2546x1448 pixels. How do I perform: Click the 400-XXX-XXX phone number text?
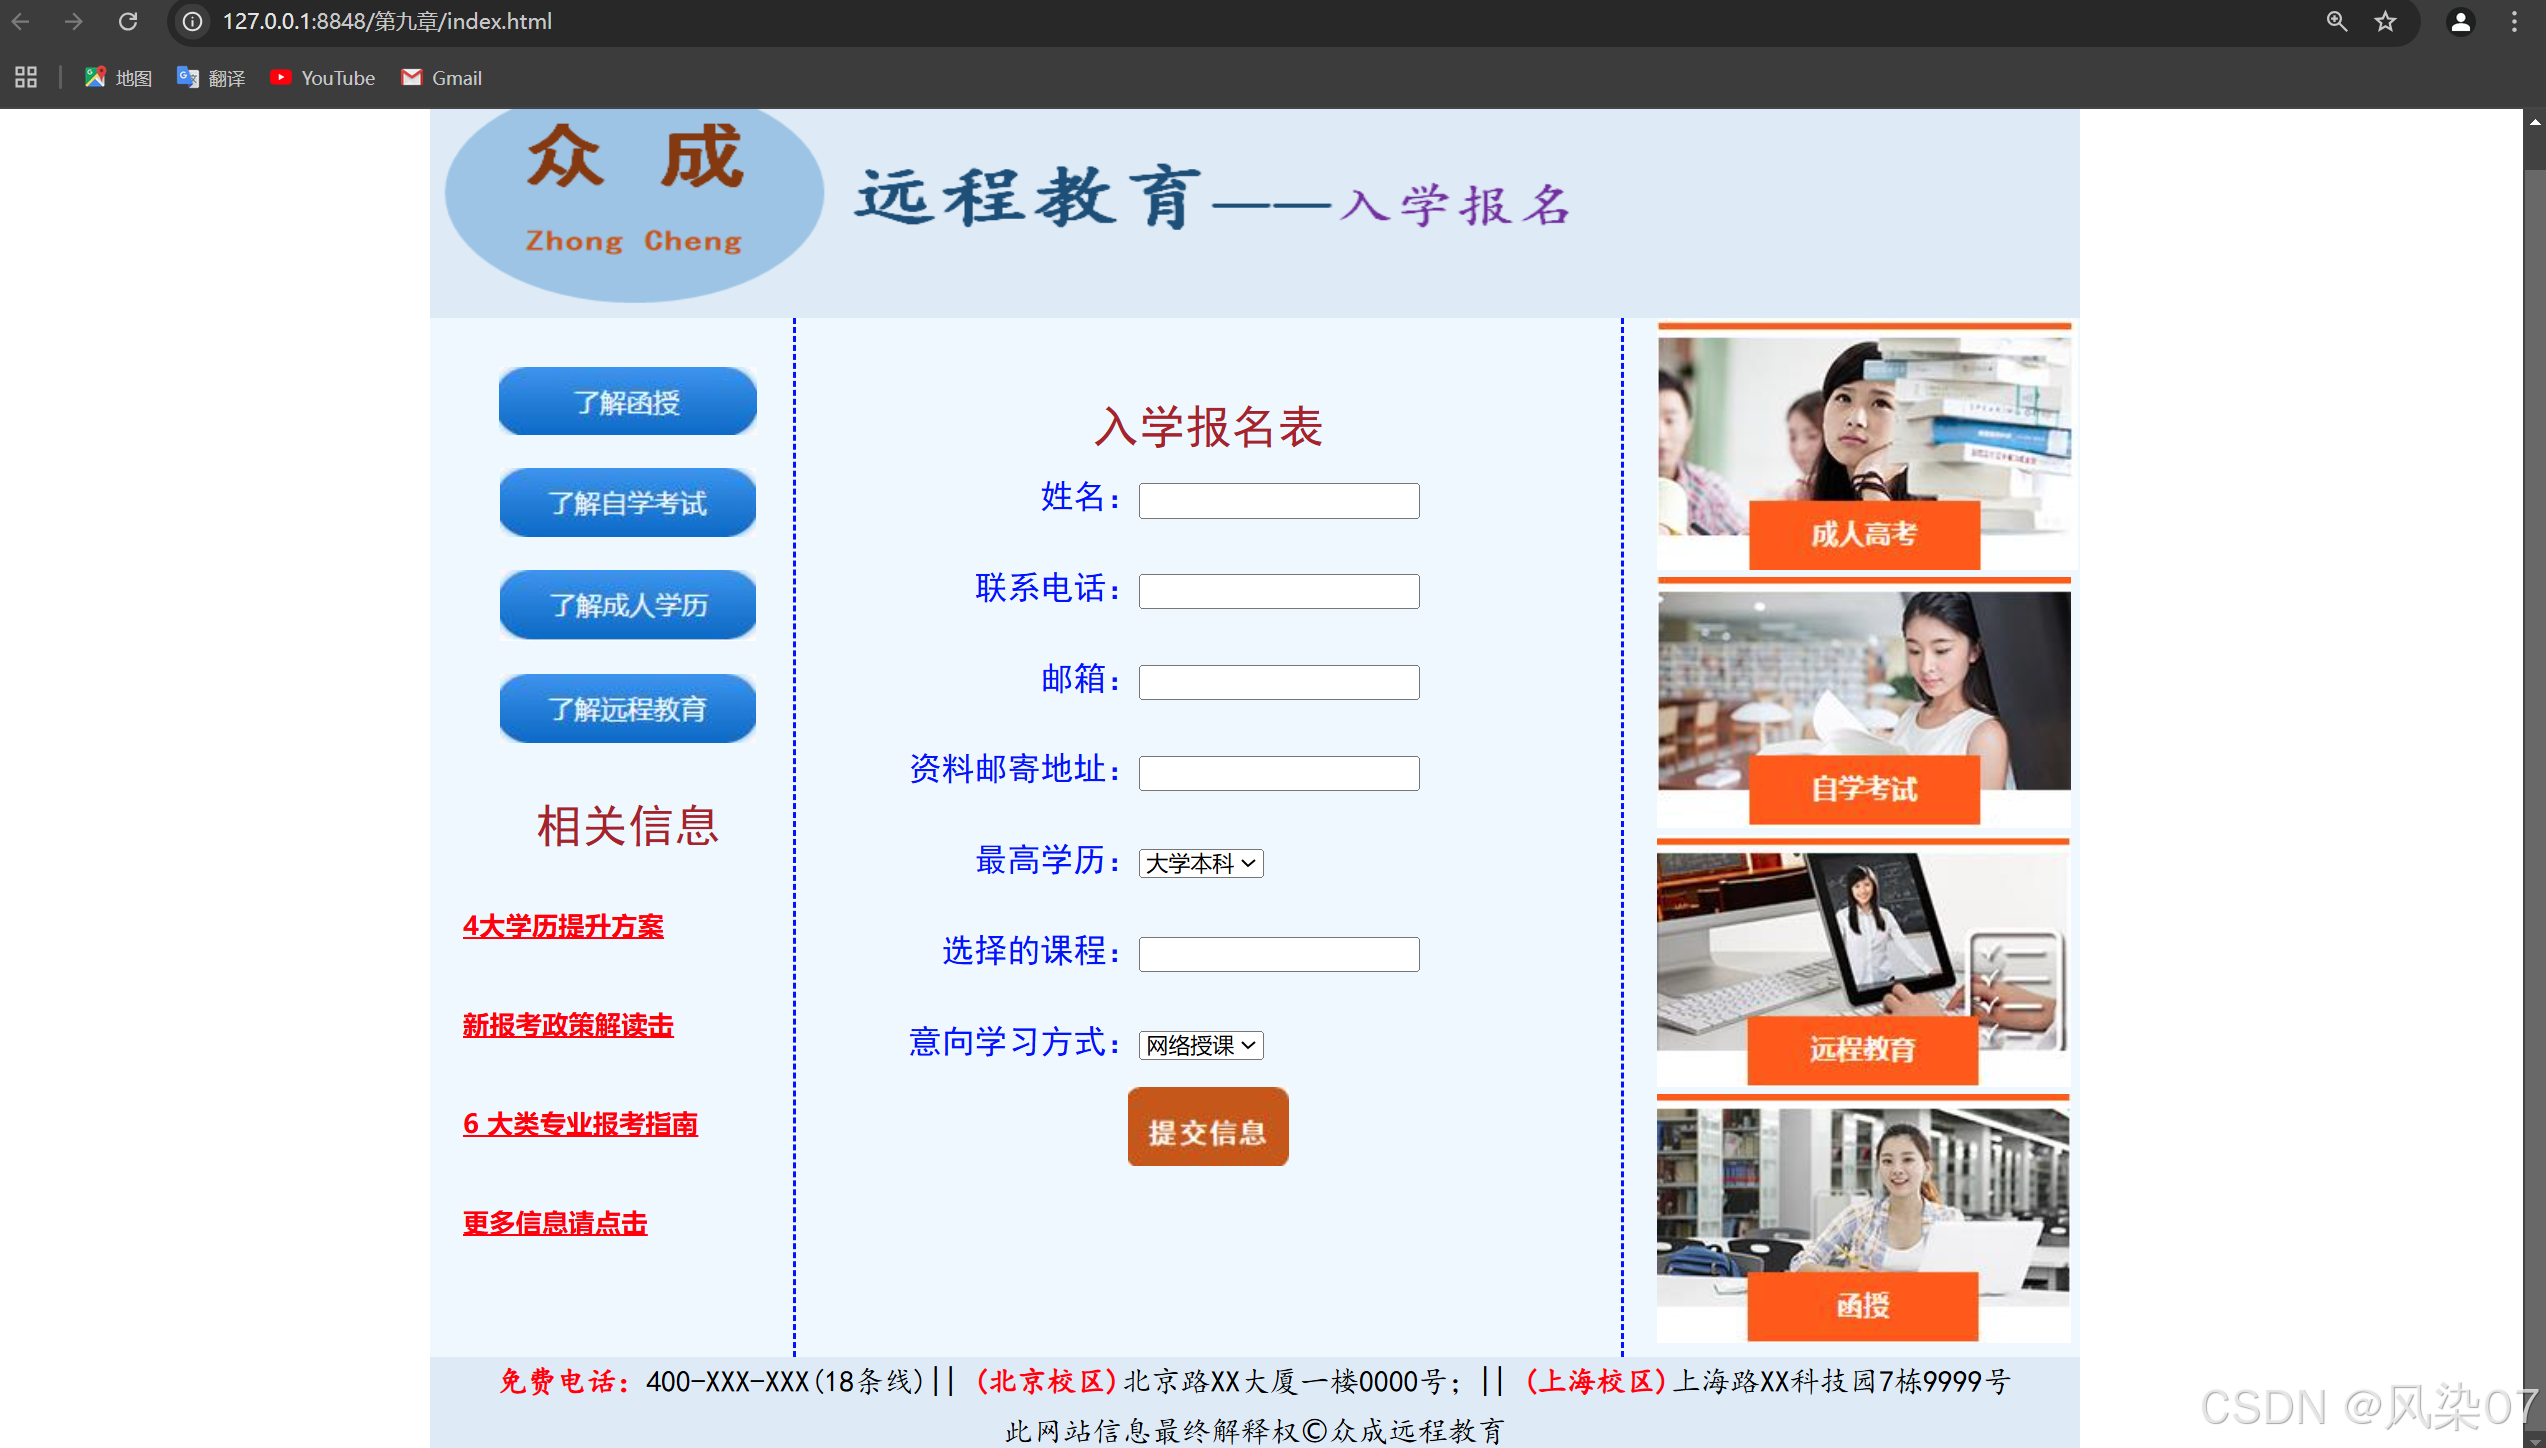click(x=727, y=1382)
